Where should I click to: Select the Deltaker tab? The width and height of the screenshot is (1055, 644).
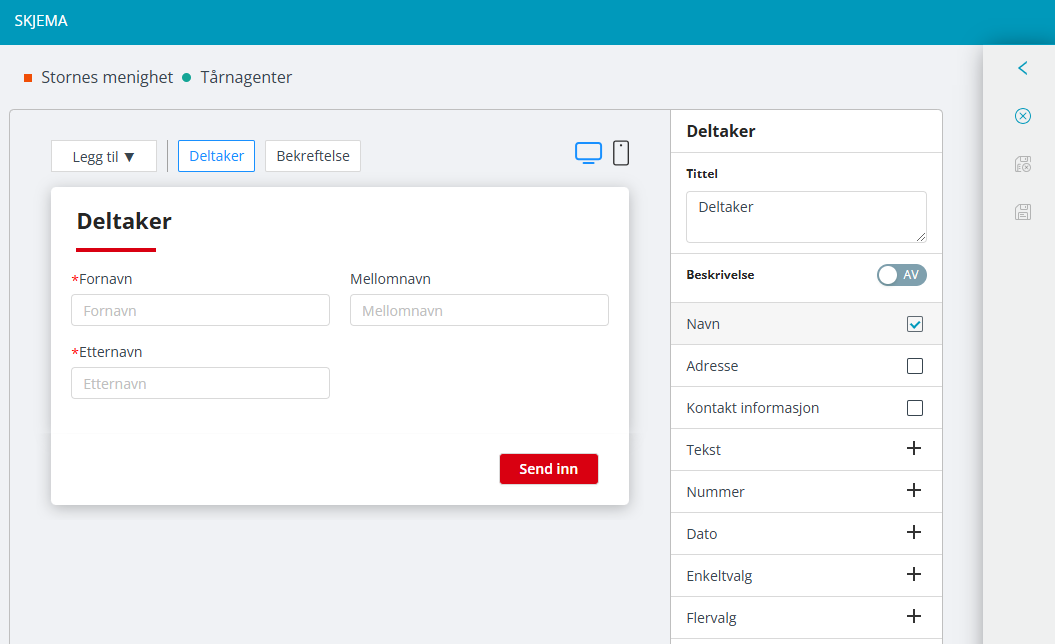[216, 156]
